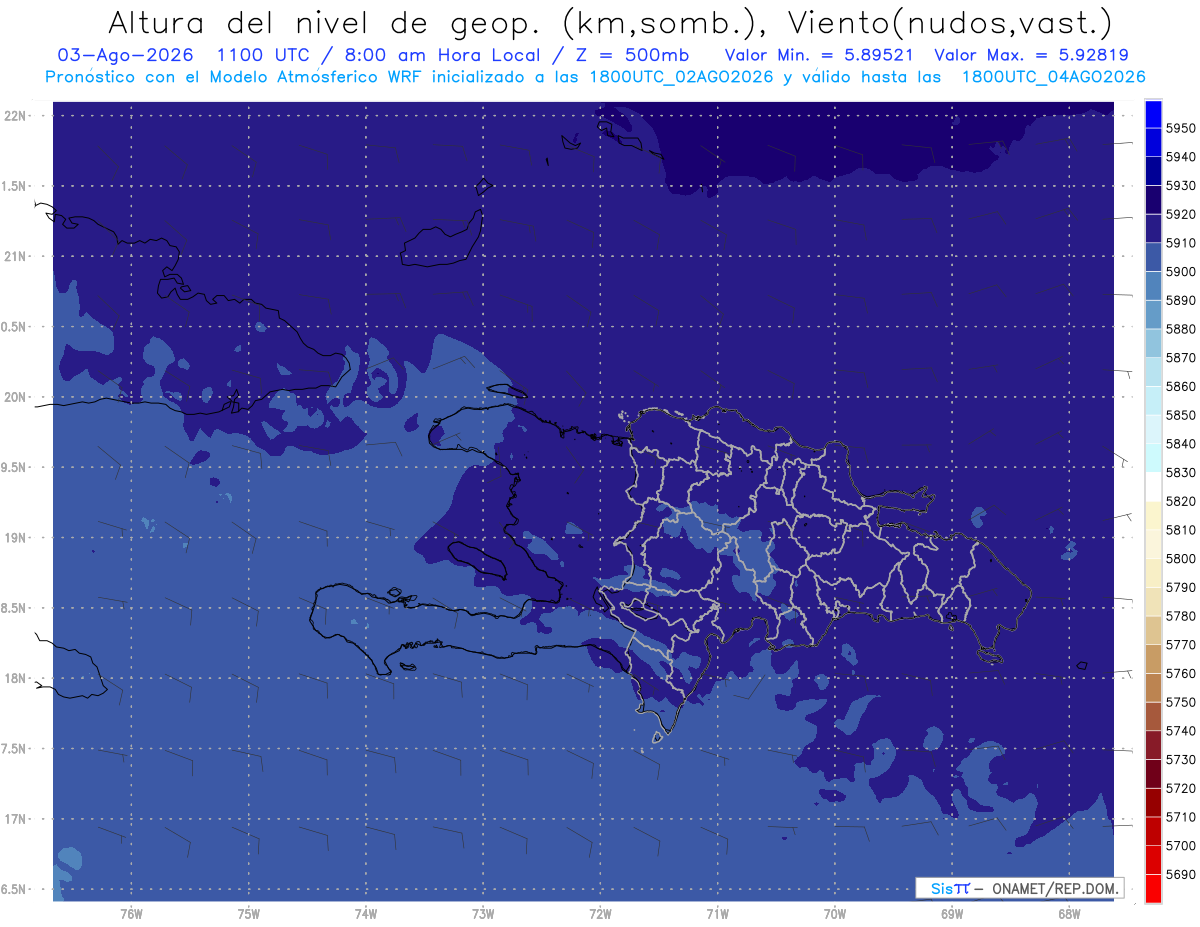Screen dimensions: 1200x927
Task: Click the '8.5N' latitude label
Action: [15, 608]
